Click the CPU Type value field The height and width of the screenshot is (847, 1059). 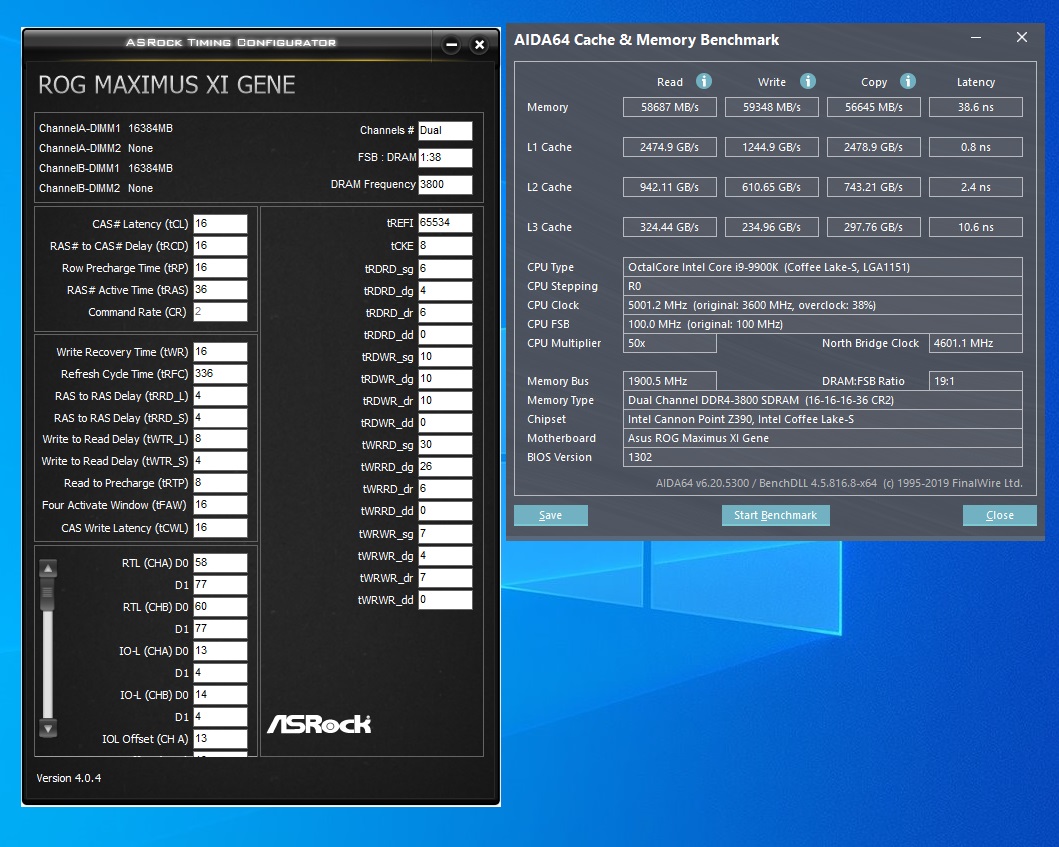click(823, 267)
